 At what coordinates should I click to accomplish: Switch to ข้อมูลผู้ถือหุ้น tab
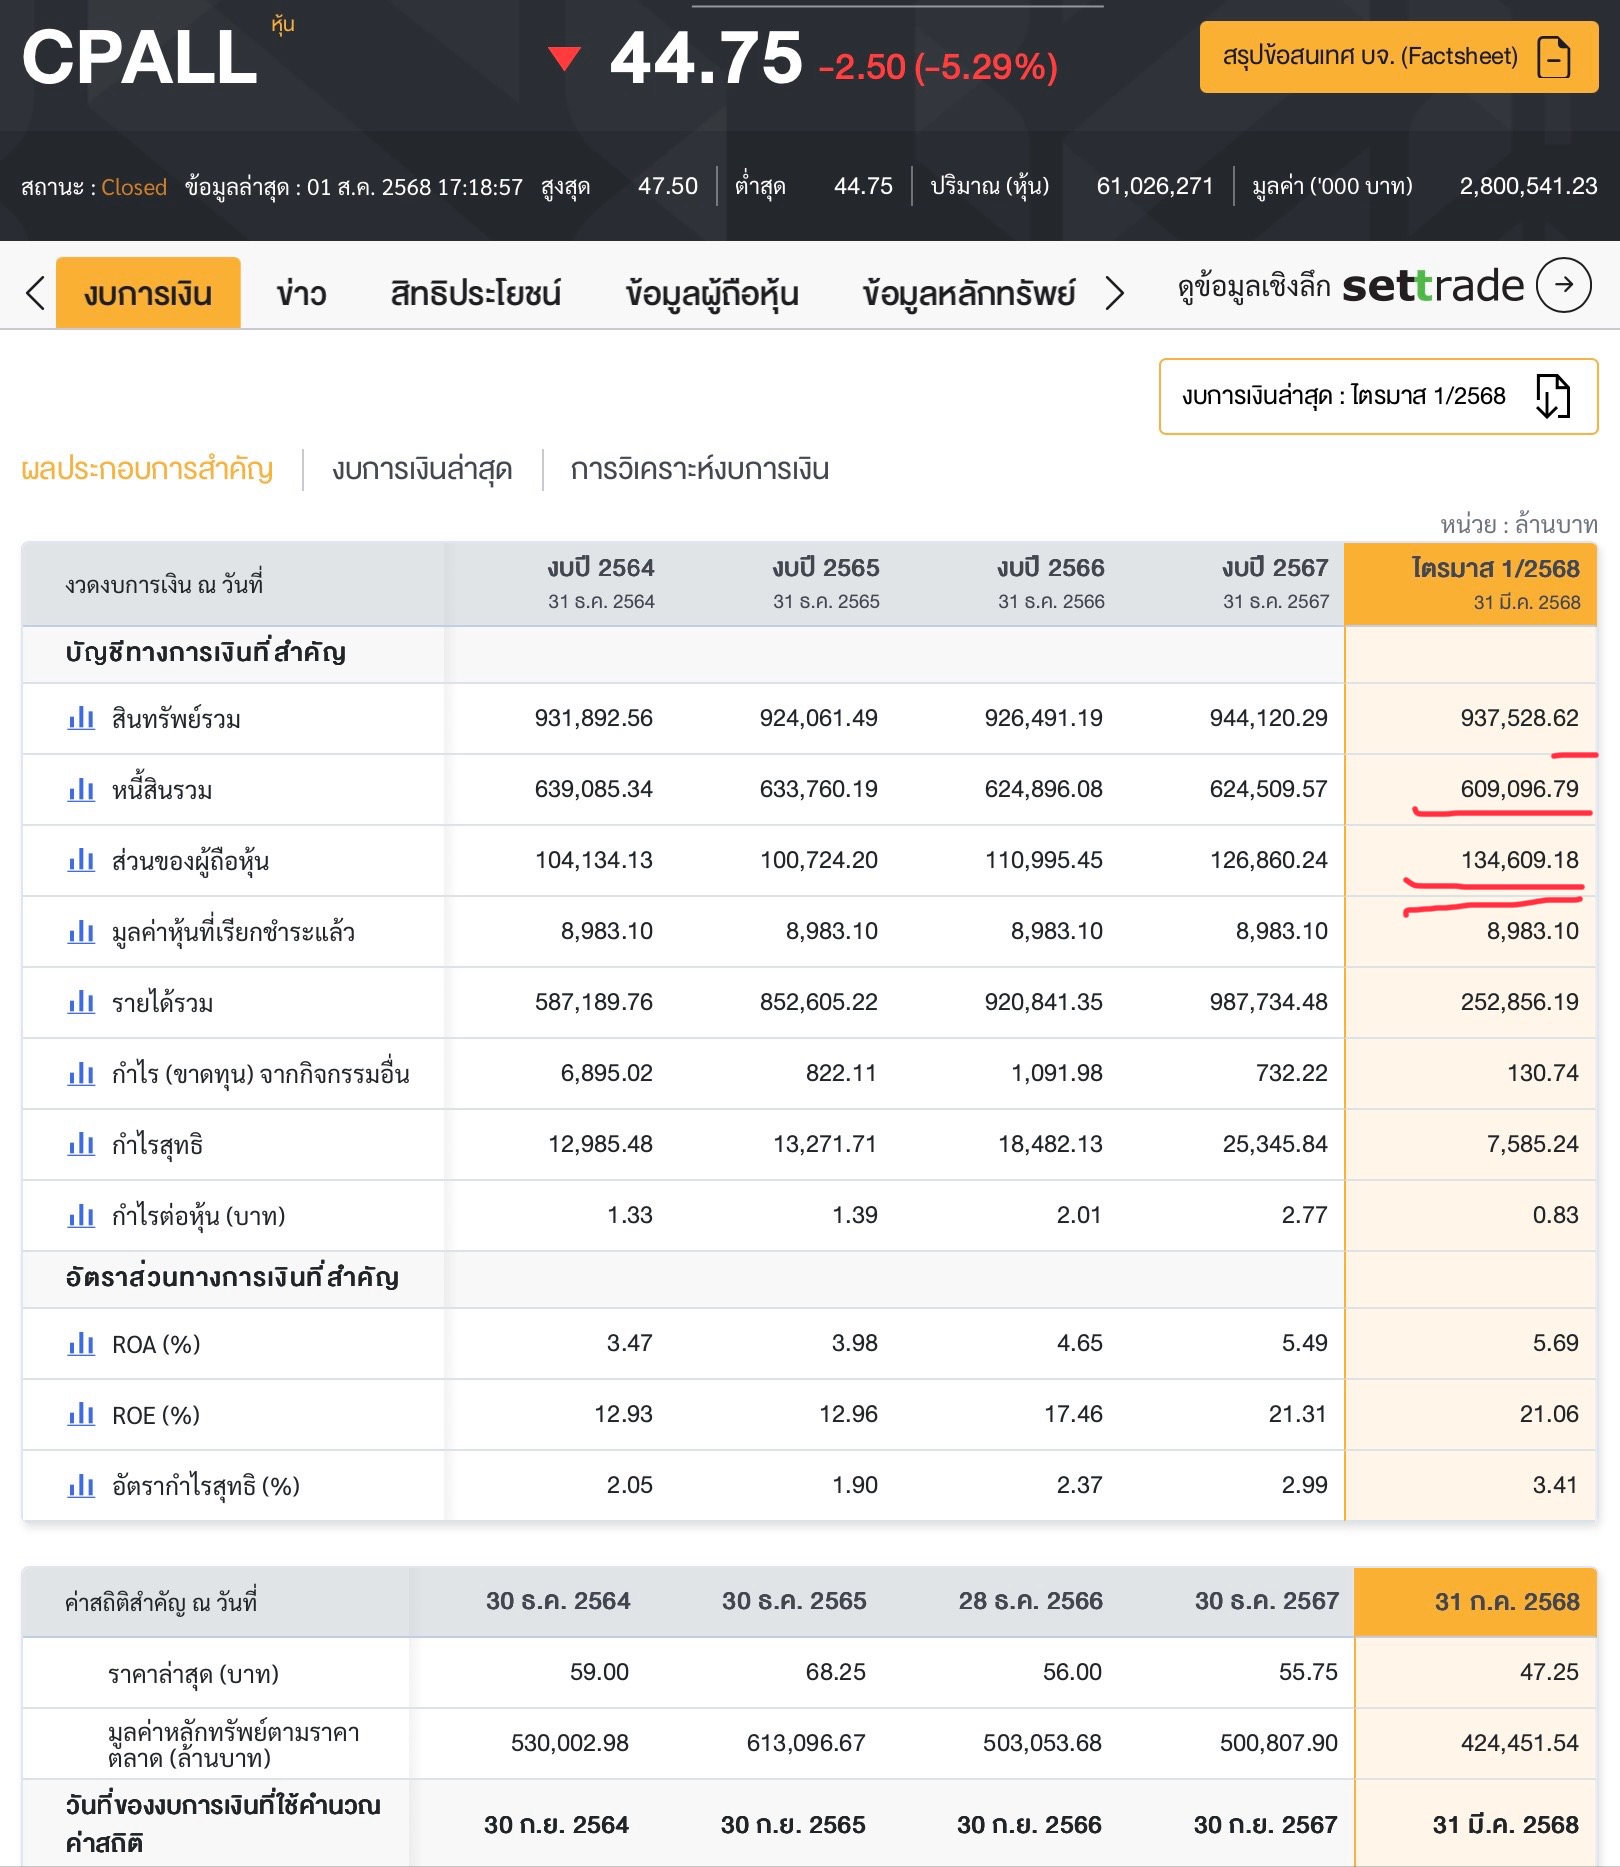712,293
